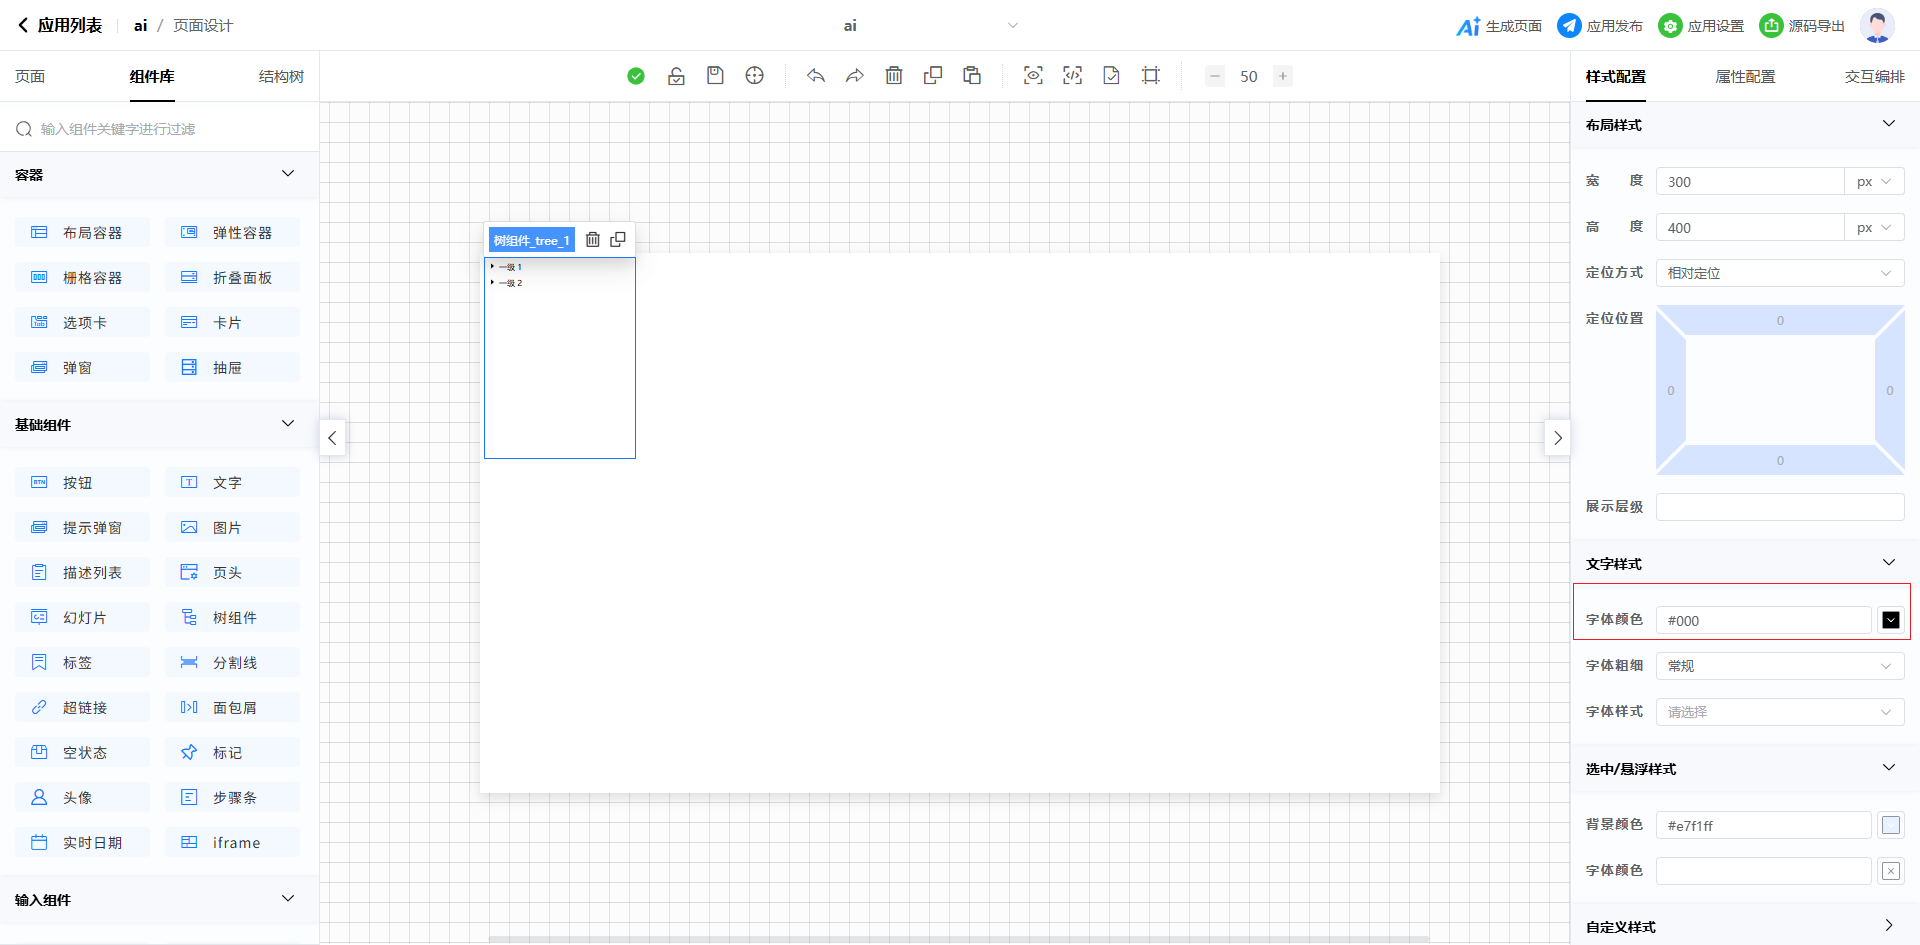Expand the 一级 1 tree node
The image size is (1920, 945).
pos(492,267)
